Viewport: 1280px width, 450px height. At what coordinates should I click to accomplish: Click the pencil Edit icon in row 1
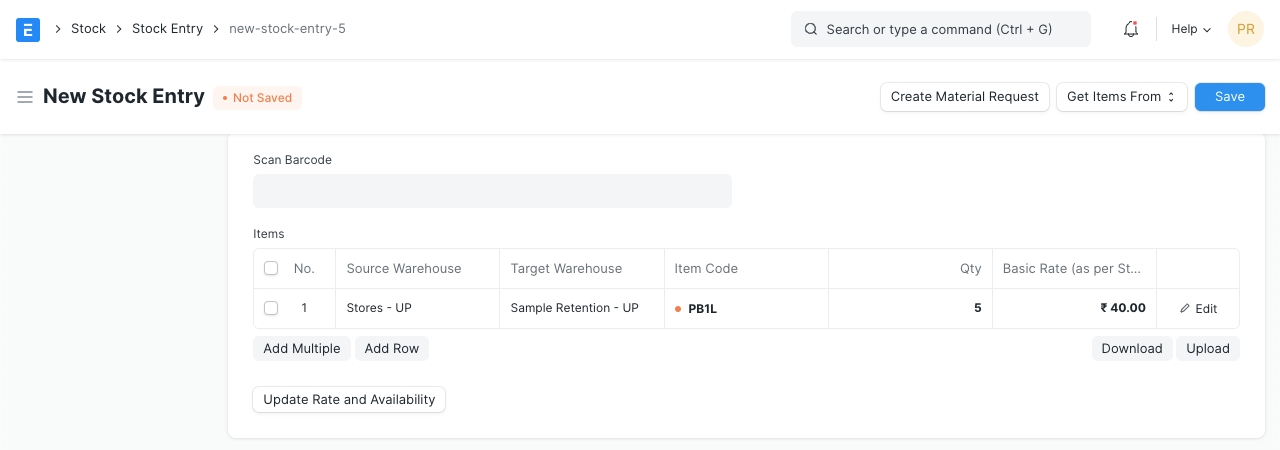coord(1186,309)
